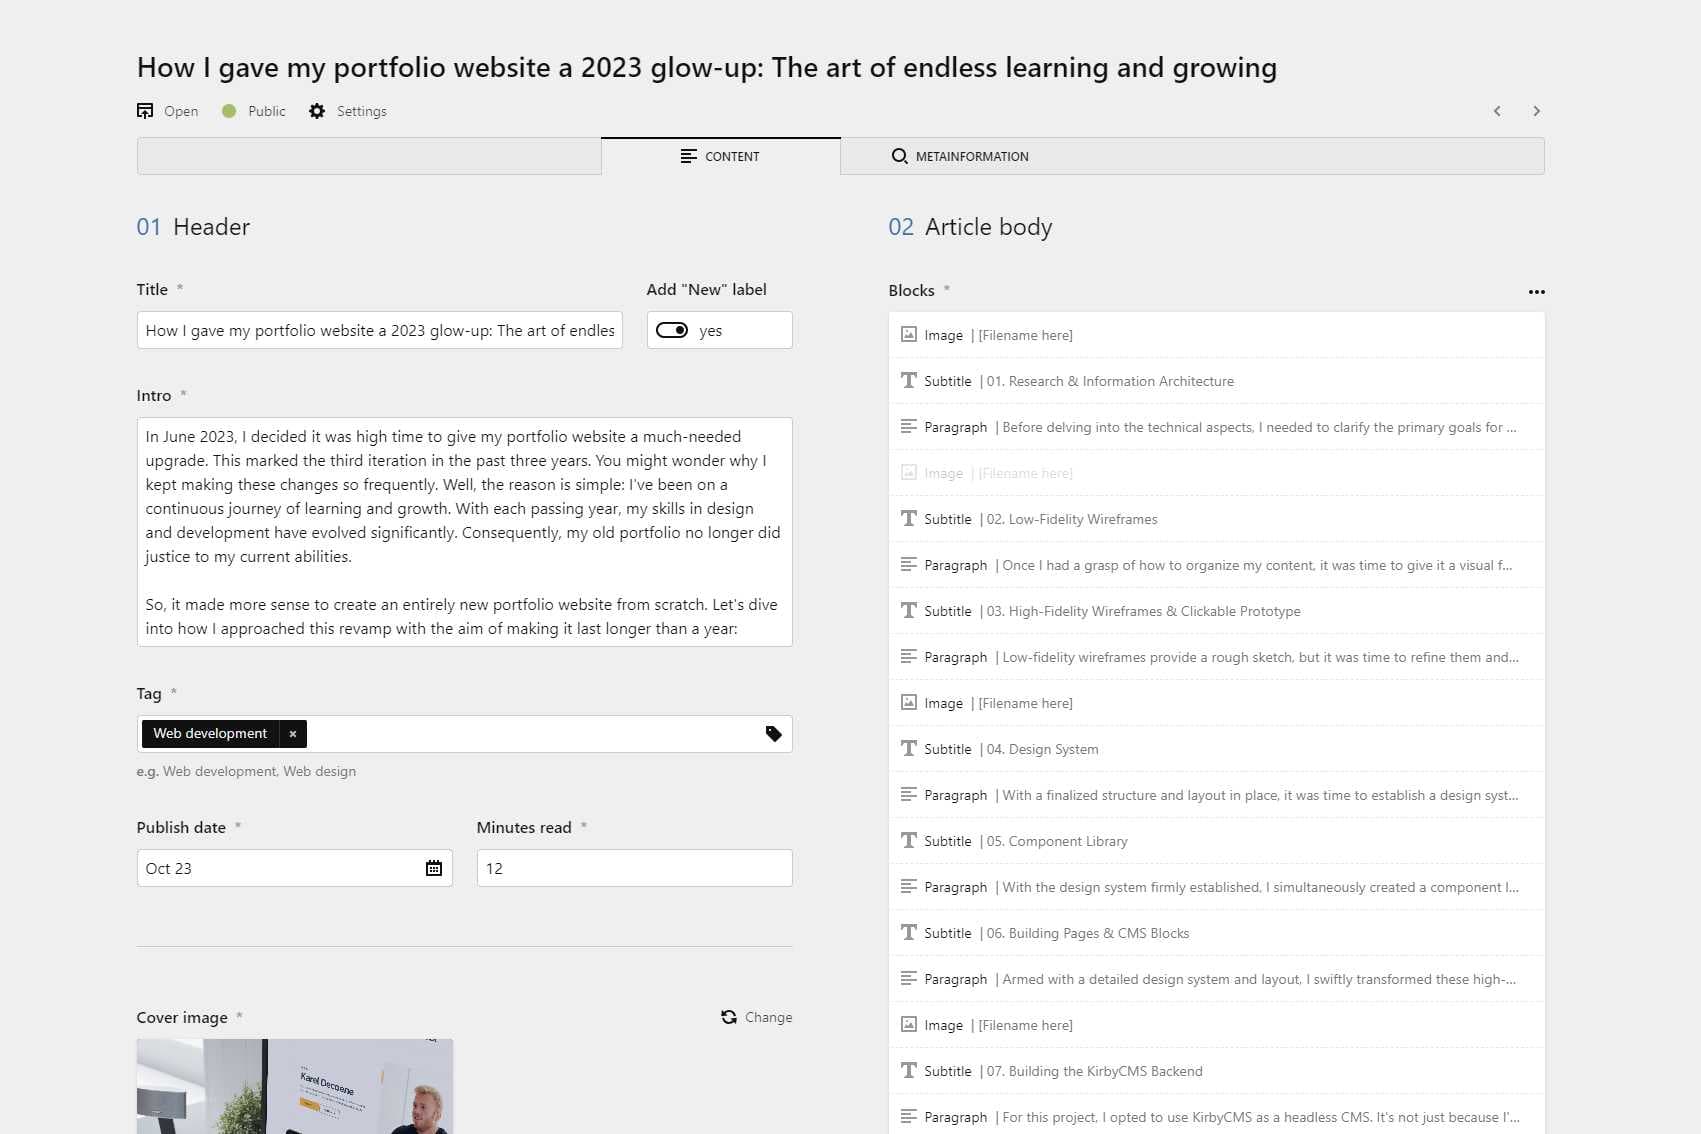The width and height of the screenshot is (1701, 1134).
Task: Open the Blocks options menu (three dots)
Action: [1536, 292]
